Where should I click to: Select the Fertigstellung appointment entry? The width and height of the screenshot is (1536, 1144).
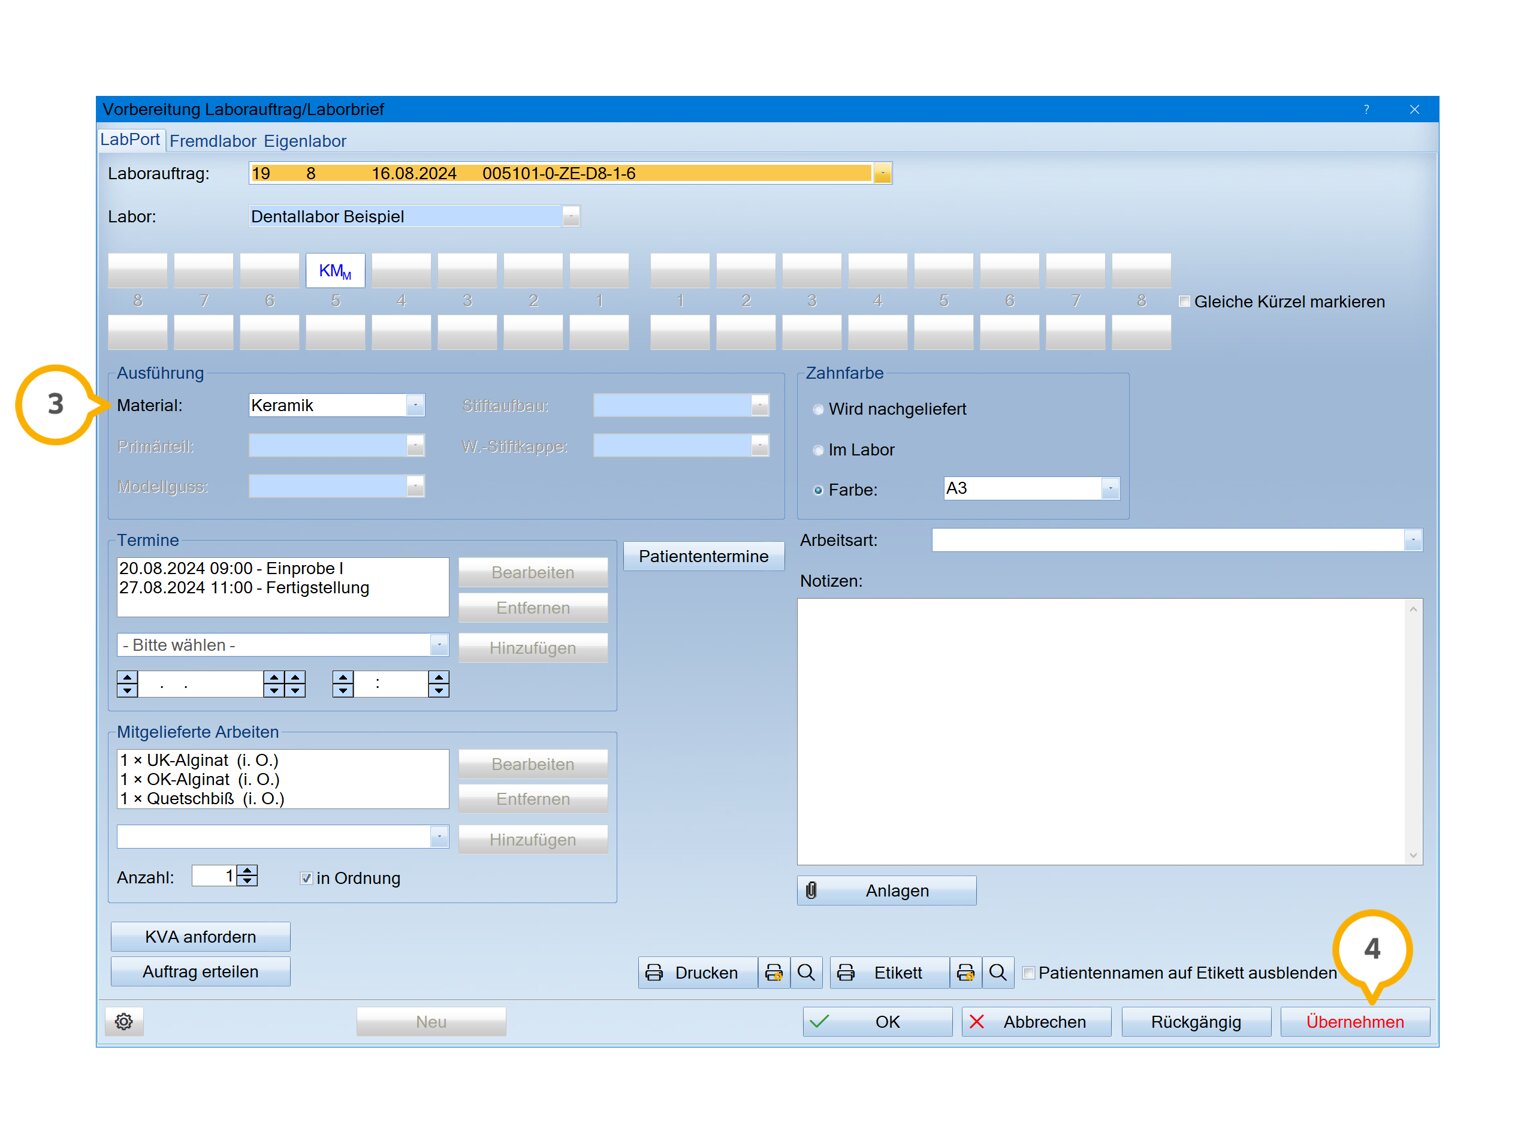tap(244, 588)
